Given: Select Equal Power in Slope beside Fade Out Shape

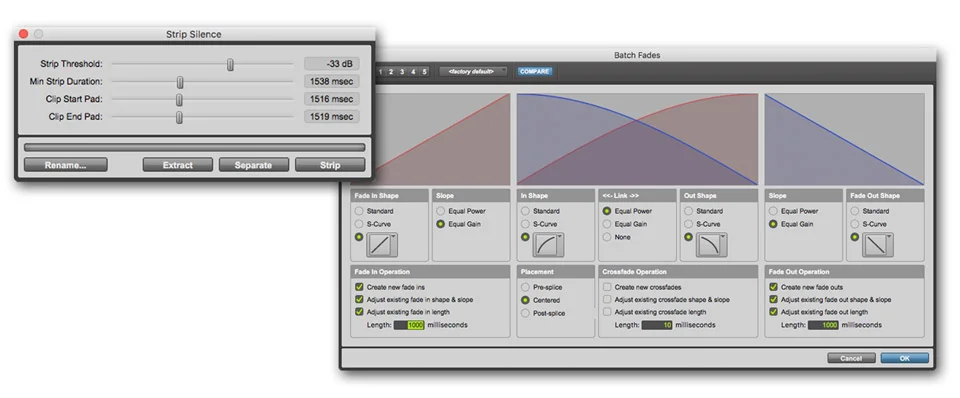Looking at the screenshot, I should pyautogui.click(x=773, y=211).
